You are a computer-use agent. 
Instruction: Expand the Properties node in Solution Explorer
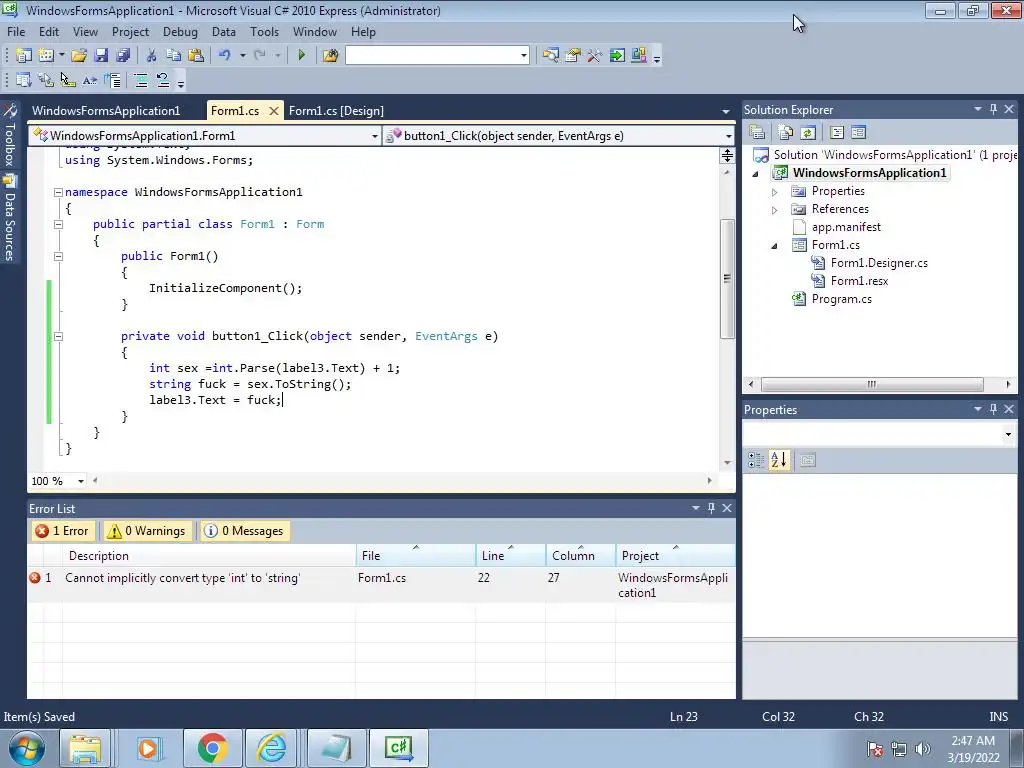pyautogui.click(x=775, y=192)
